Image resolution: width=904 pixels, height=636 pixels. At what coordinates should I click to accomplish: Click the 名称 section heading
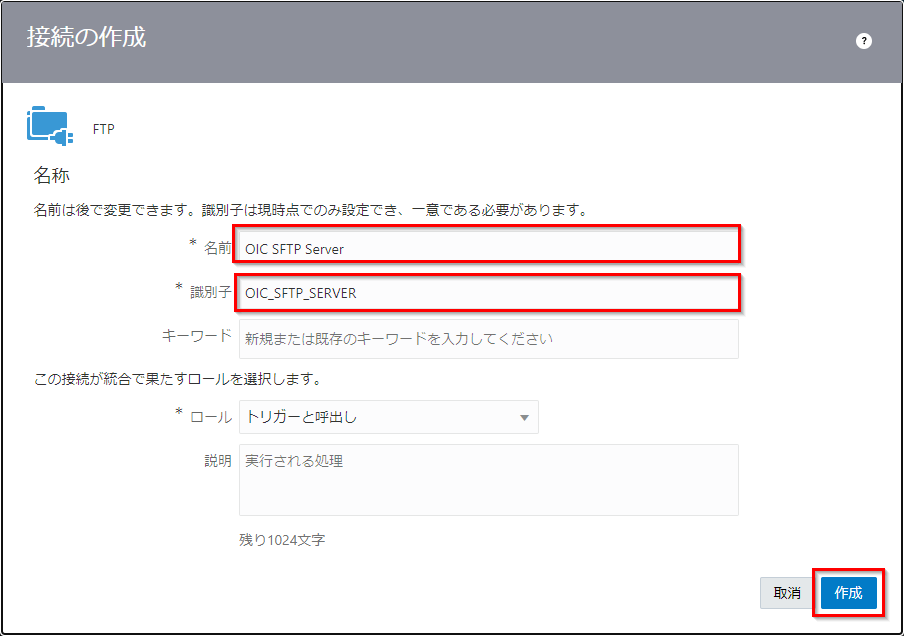tap(51, 176)
